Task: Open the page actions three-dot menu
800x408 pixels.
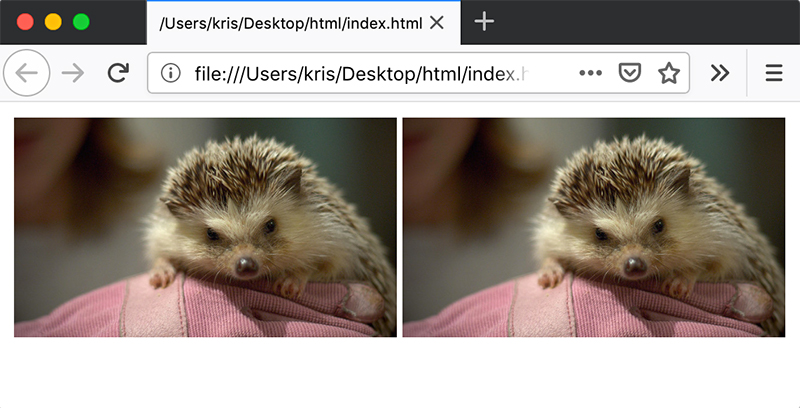Action: click(591, 73)
